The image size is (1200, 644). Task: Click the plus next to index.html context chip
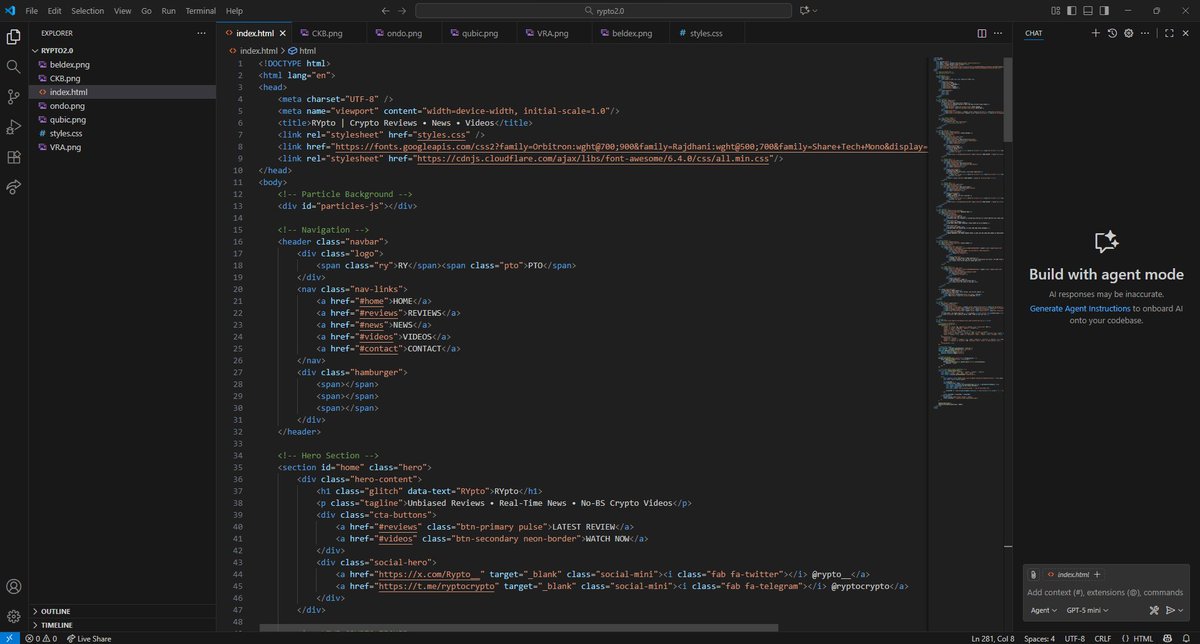pyautogui.click(x=1098, y=575)
